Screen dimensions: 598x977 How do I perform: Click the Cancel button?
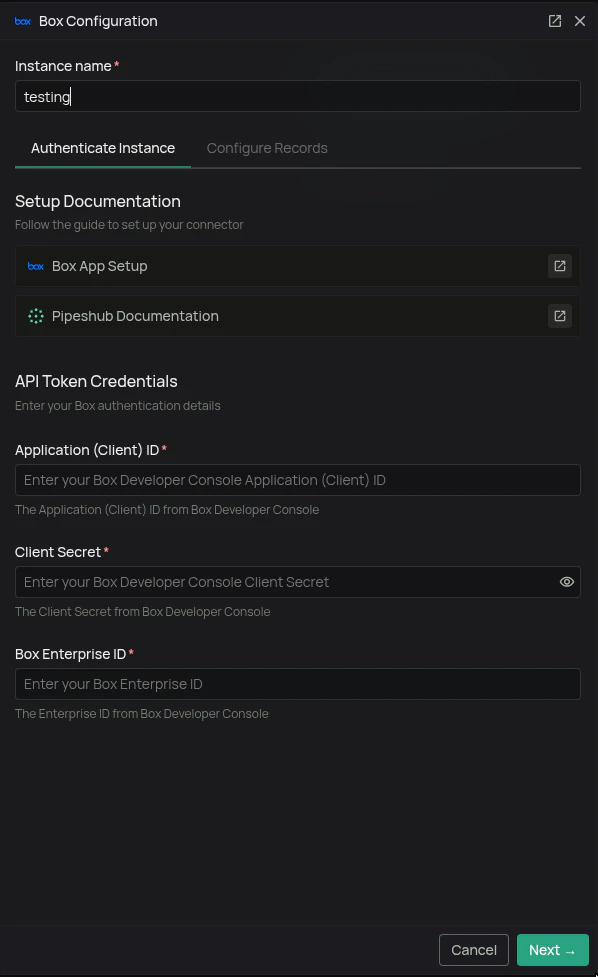(473, 950)
